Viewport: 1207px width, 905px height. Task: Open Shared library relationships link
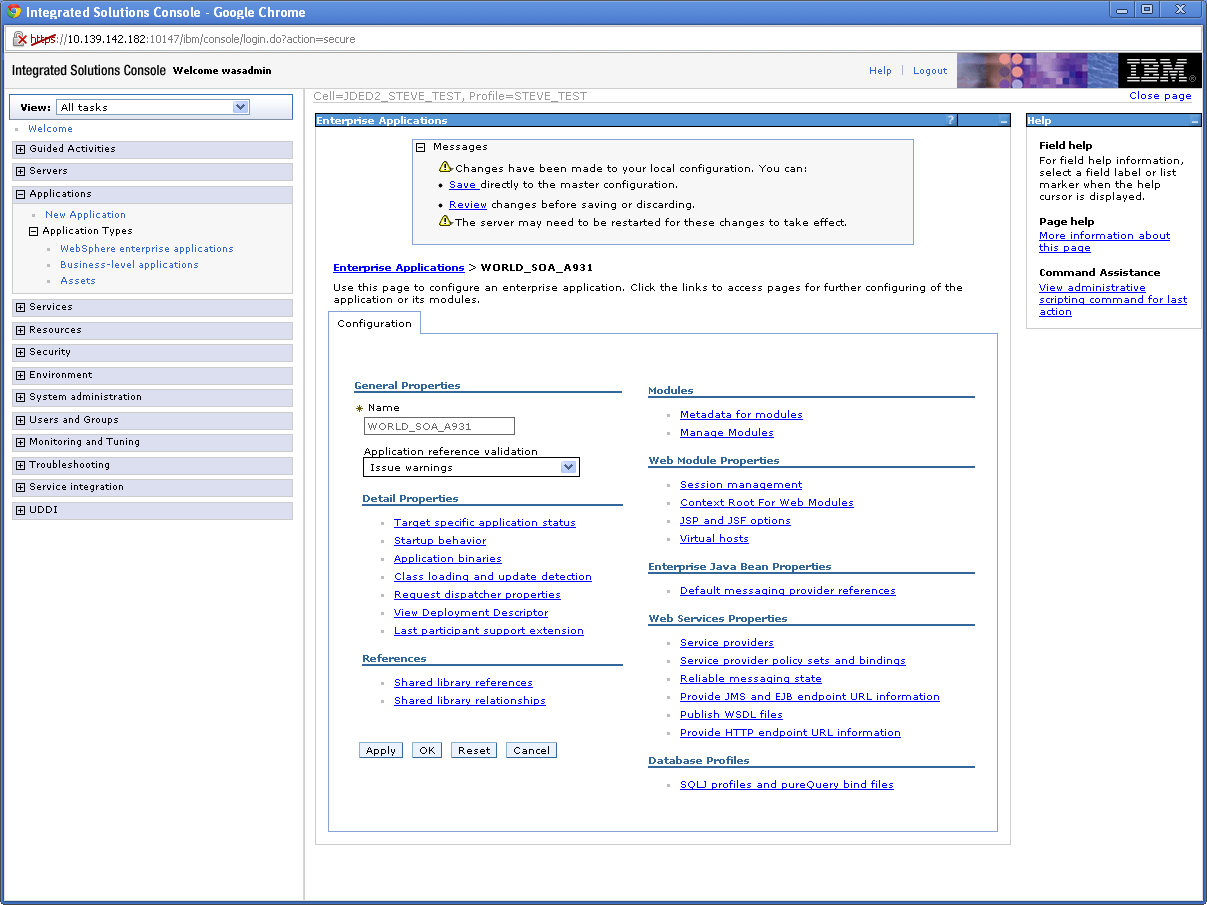(470, 701)
